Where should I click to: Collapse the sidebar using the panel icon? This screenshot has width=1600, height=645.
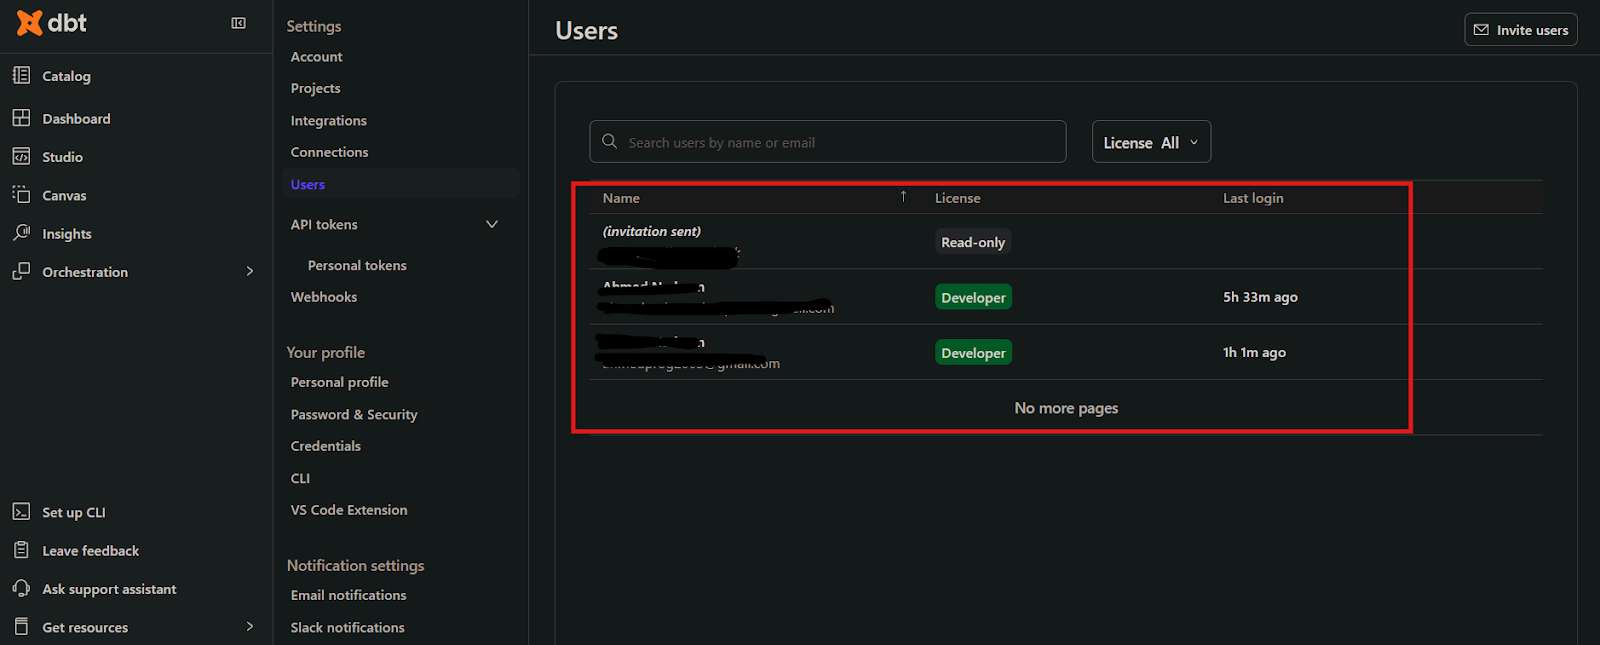coord(238,23)
